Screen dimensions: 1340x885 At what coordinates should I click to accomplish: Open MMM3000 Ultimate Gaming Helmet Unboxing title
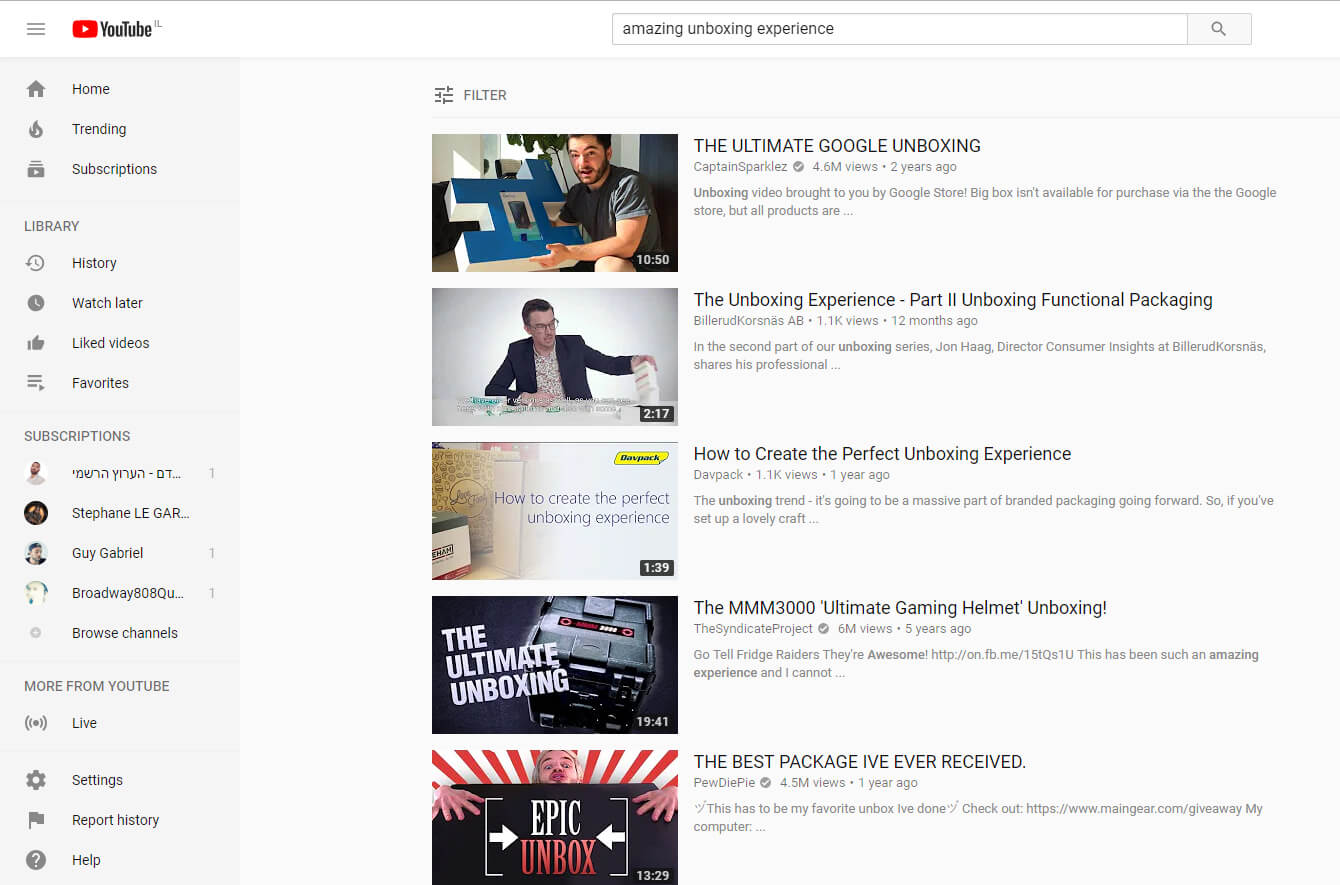[x=900, y=608]
